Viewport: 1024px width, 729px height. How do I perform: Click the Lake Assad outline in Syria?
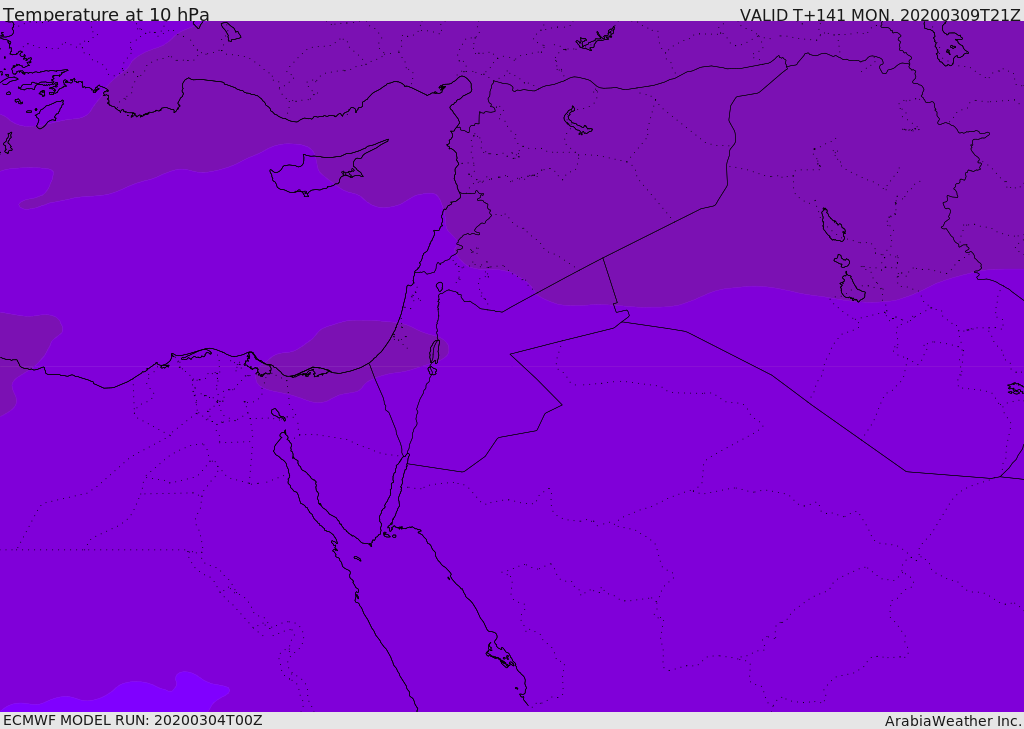pos(576,121)
